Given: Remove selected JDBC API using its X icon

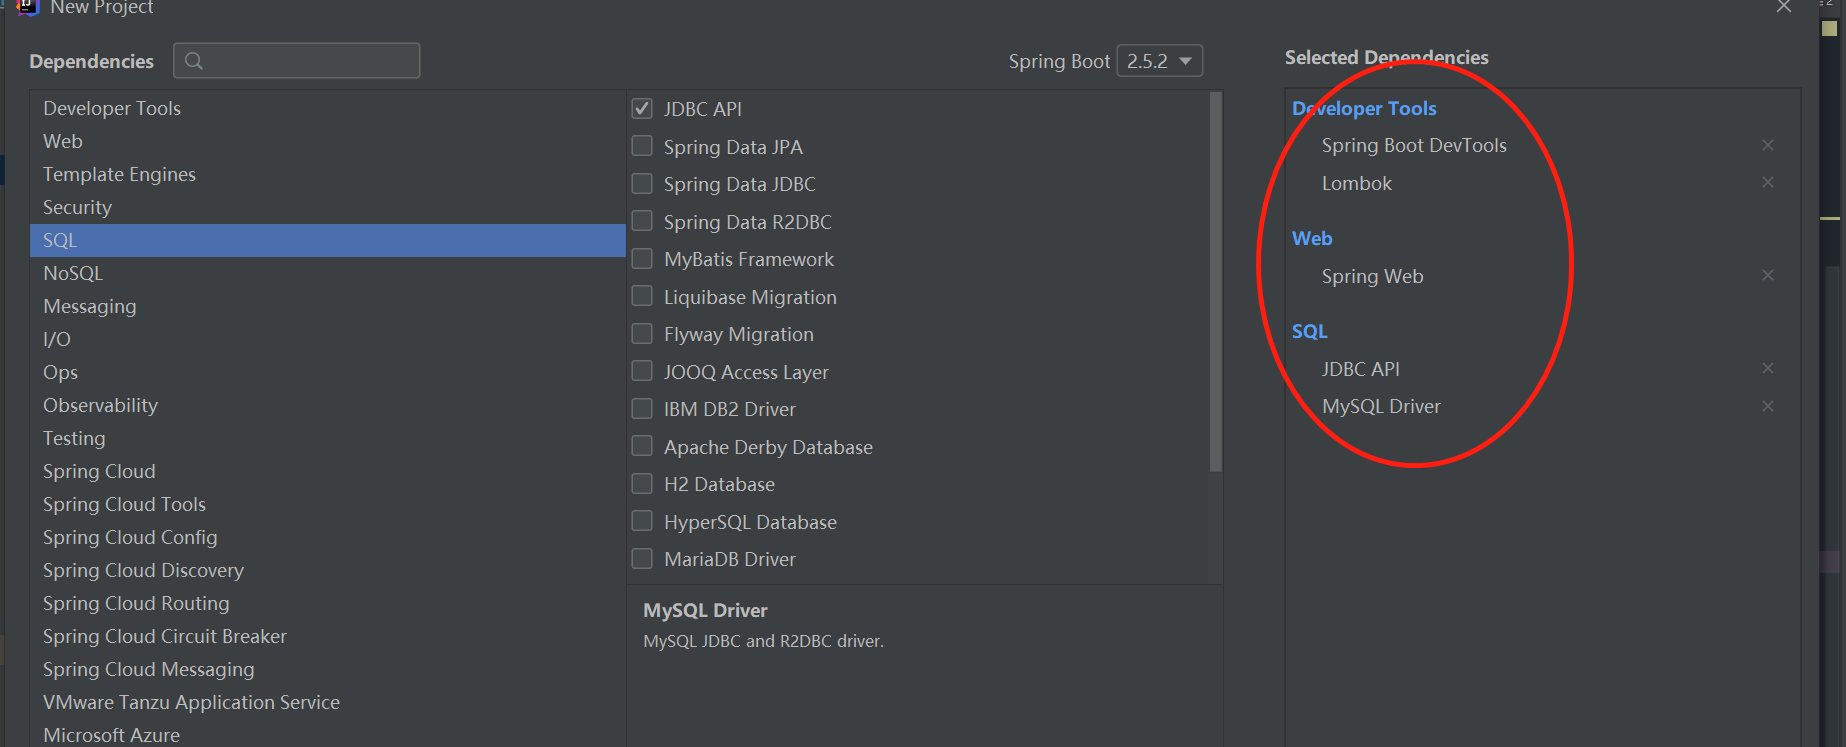Looking at the screenshot, I should tap(1768, 368).
